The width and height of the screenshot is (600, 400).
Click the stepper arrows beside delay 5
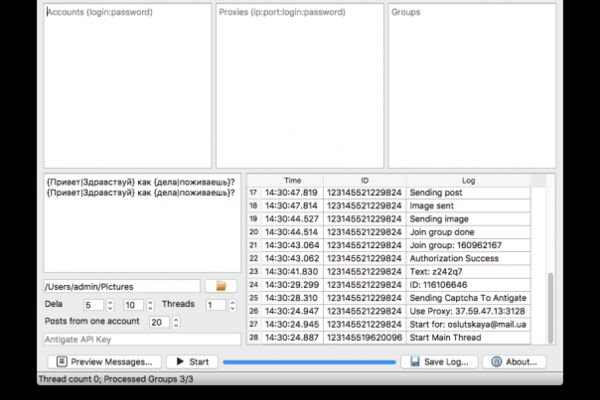(110, 305)
